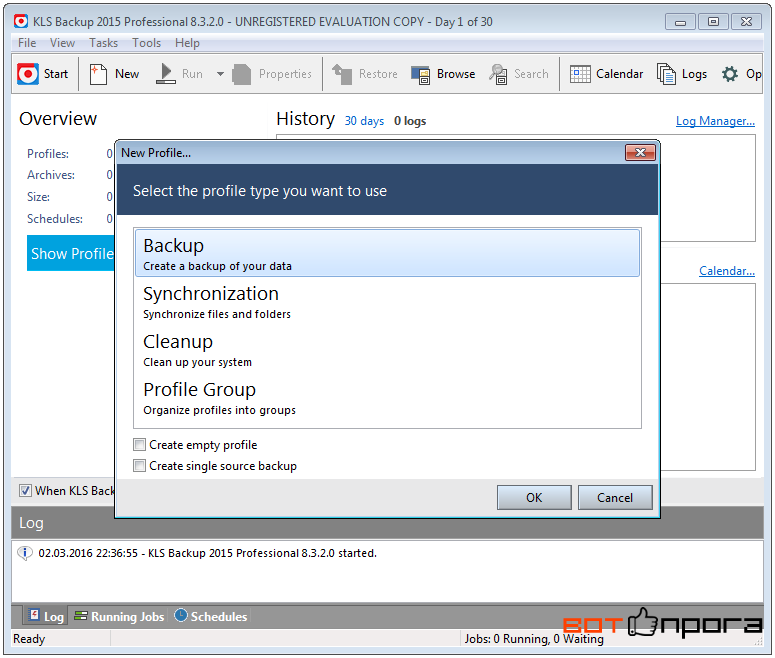Image resolution: width=775 pixels, height=658 pixels.
Task: Enable Create empty profile checkbox
Action: (140, 444)
